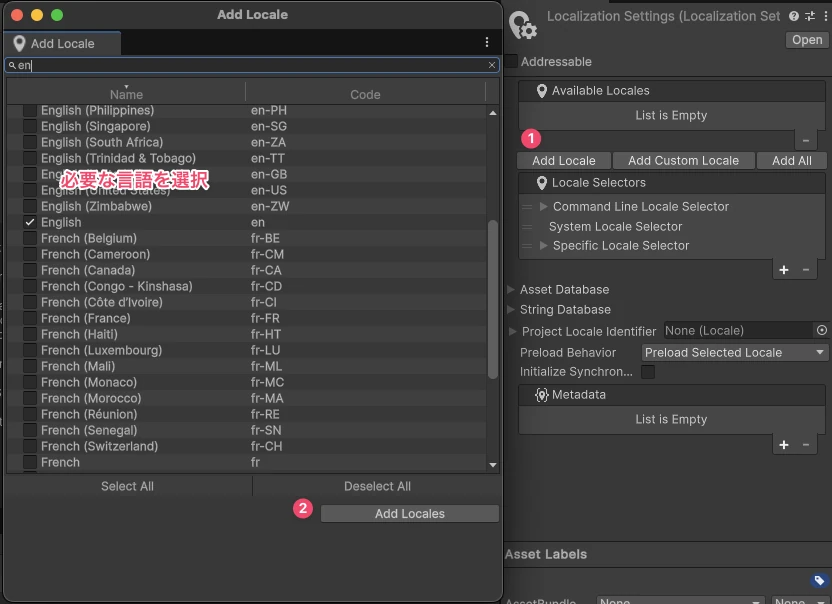The height and width of the screenshot is (604, 832).
Task: Sort the list by Name column
Action: point(126,94)
